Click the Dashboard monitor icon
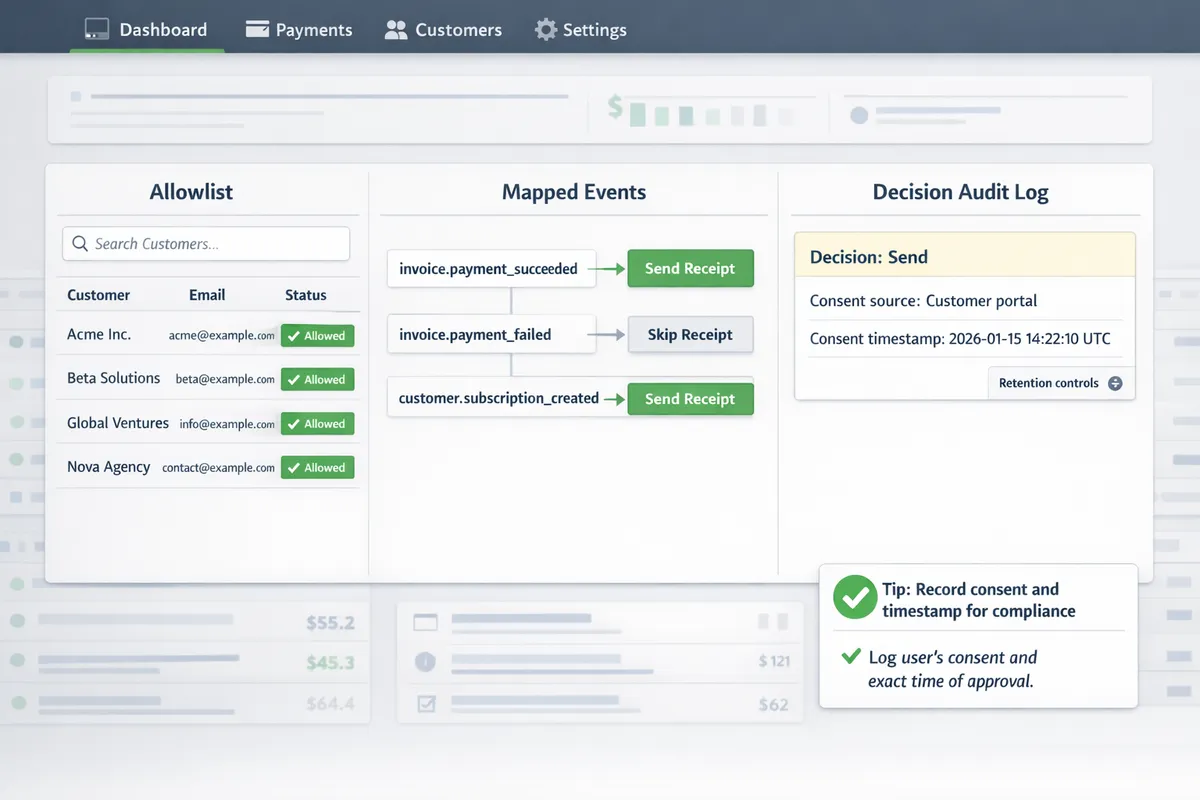This screenshot has width=1200, height=800. (x=97, y=29)
